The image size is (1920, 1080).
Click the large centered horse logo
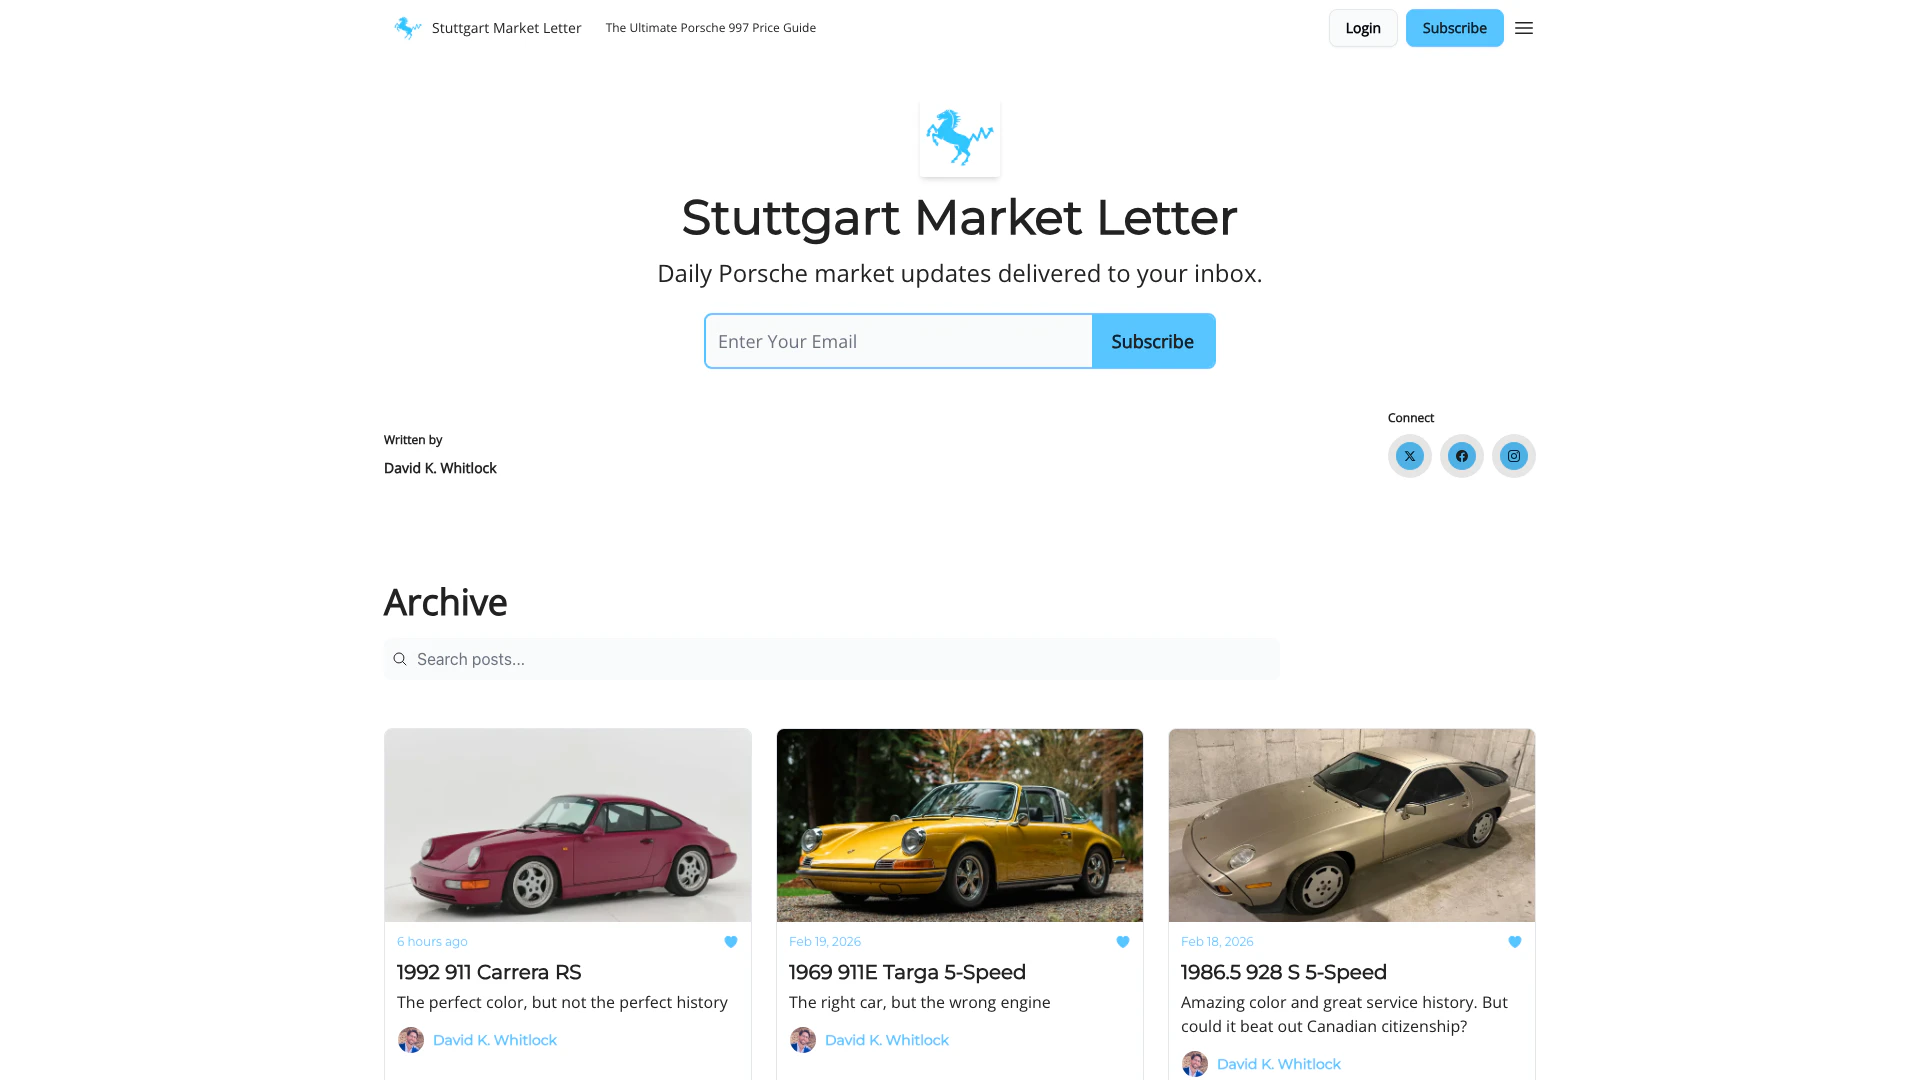click(959, 138)
